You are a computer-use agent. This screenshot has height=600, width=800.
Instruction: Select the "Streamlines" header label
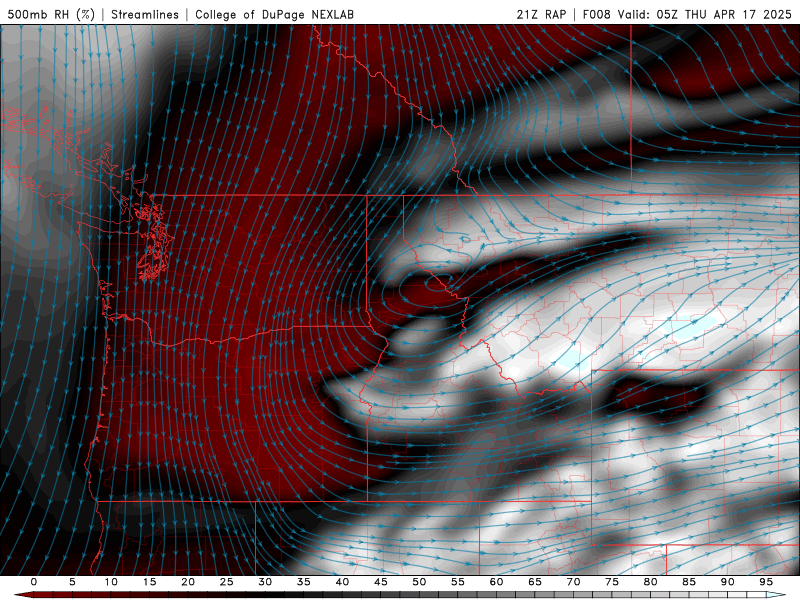click(145, 14)
